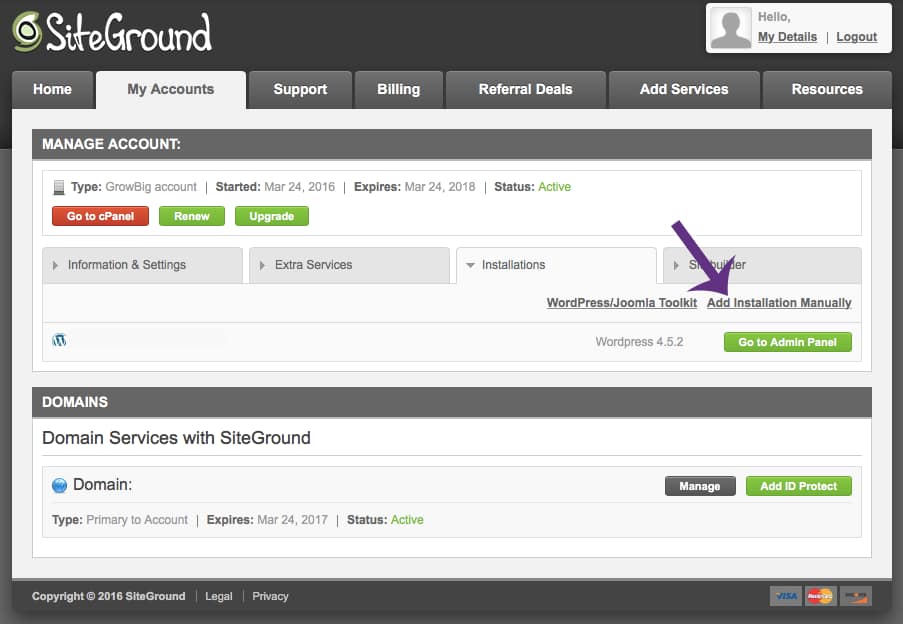Collapse the Installations section
This screenshot has height=624, width=903.
555,265
